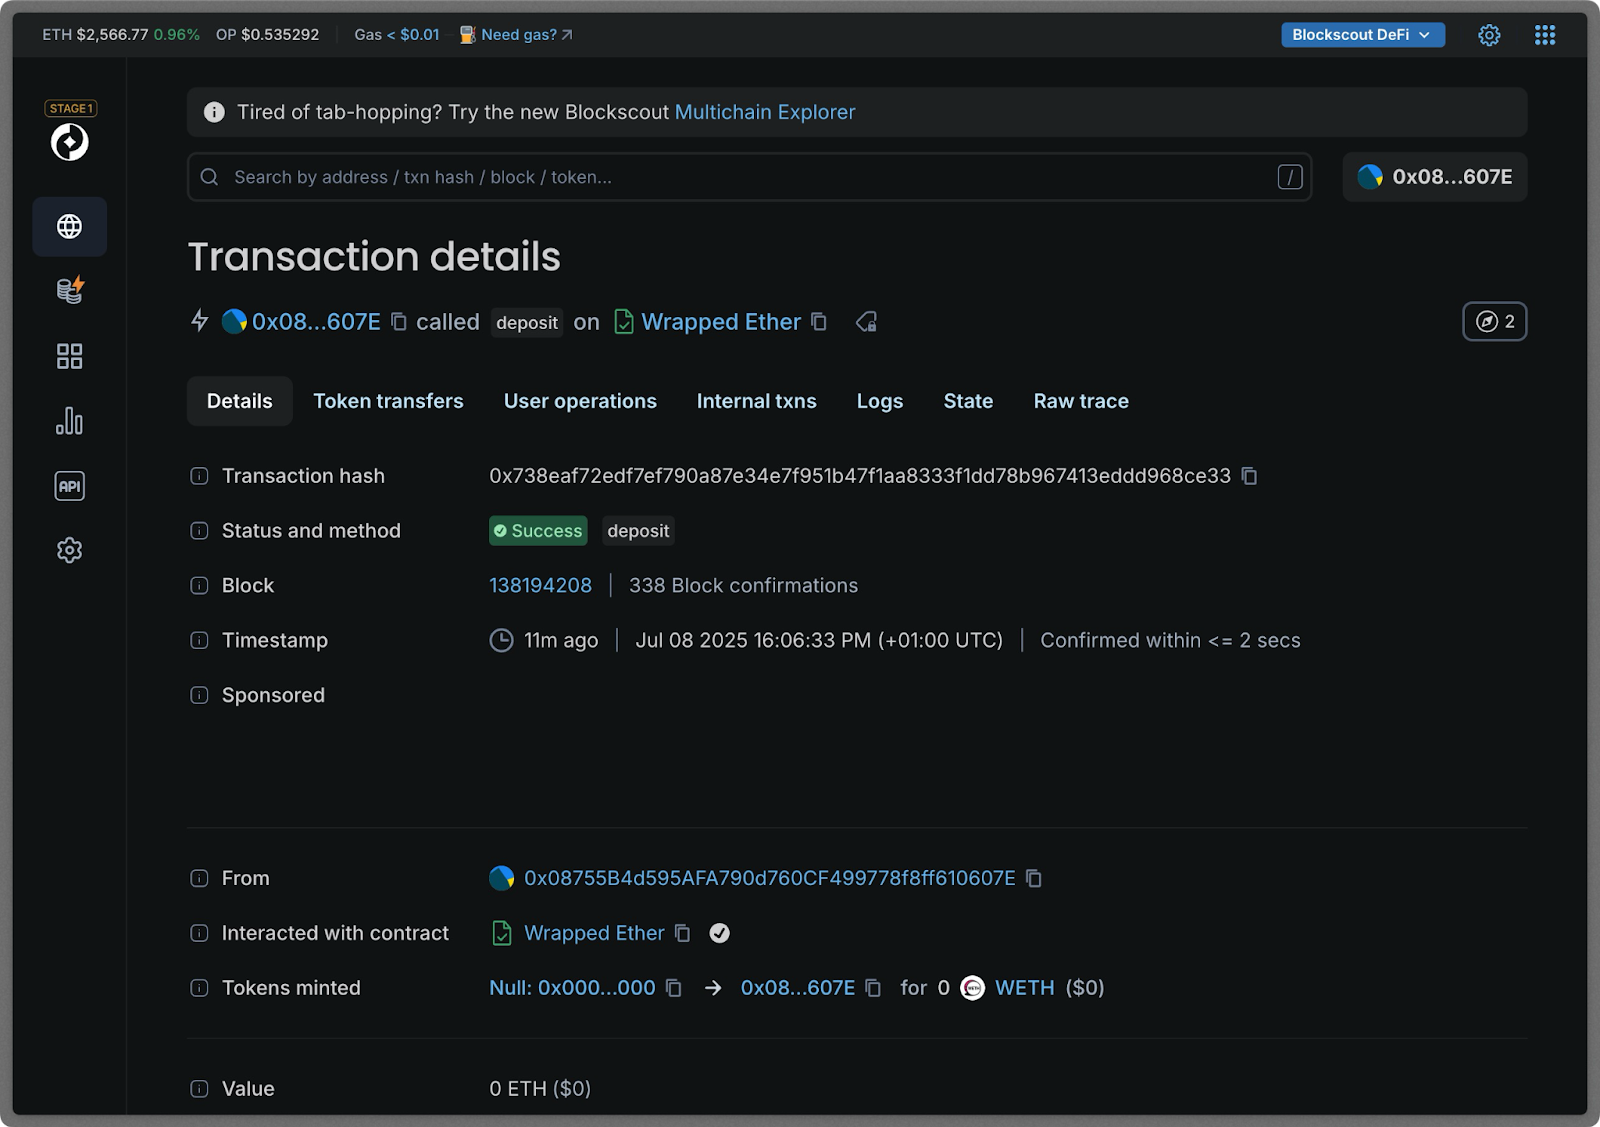This screenshot has width=1600, height=1127.
Task: Open the charts and stats sidebar icon
Action: click(x=70, y=421)
